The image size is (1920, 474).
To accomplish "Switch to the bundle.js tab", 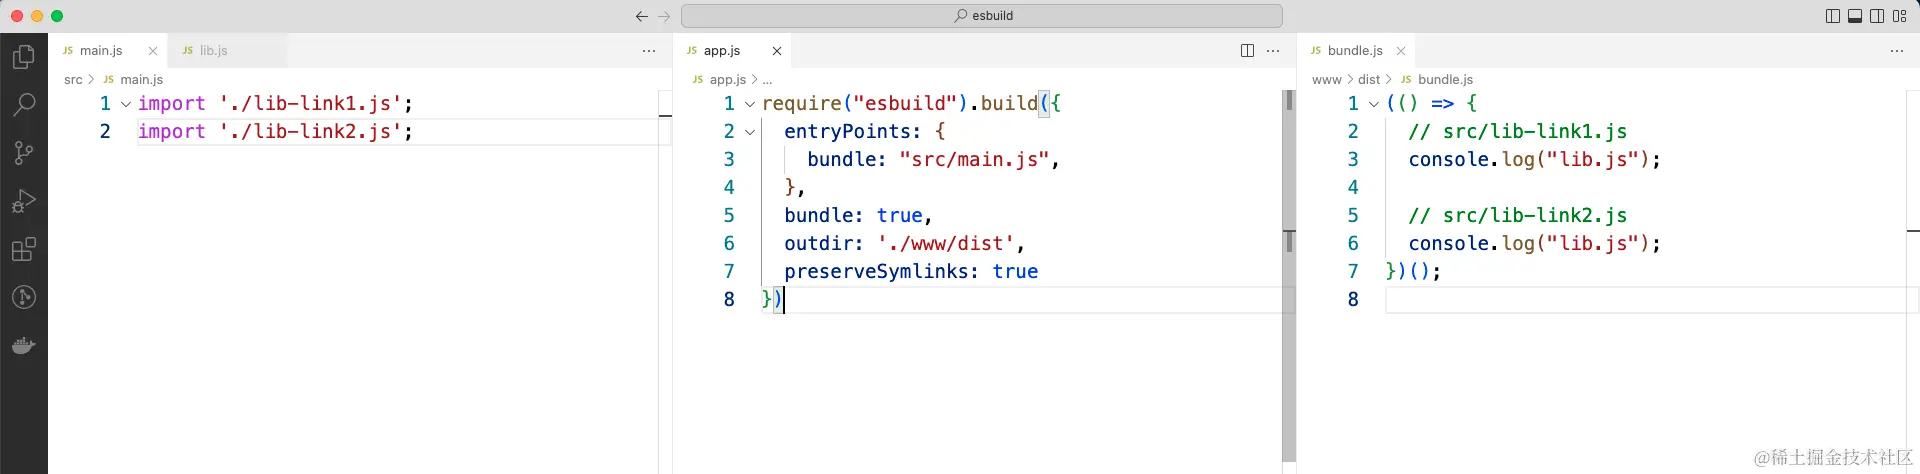I will tap(1355, 50).
